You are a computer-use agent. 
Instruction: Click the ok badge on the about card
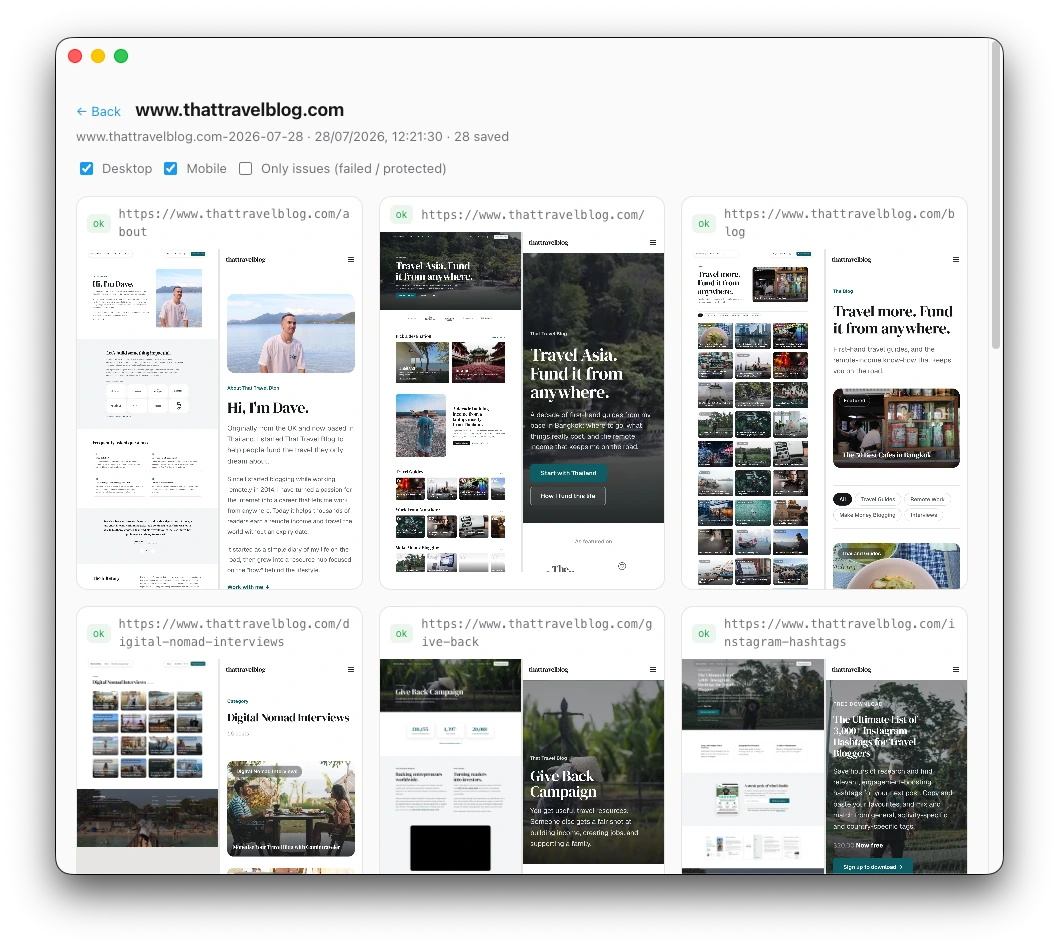[x=99, y=223]
